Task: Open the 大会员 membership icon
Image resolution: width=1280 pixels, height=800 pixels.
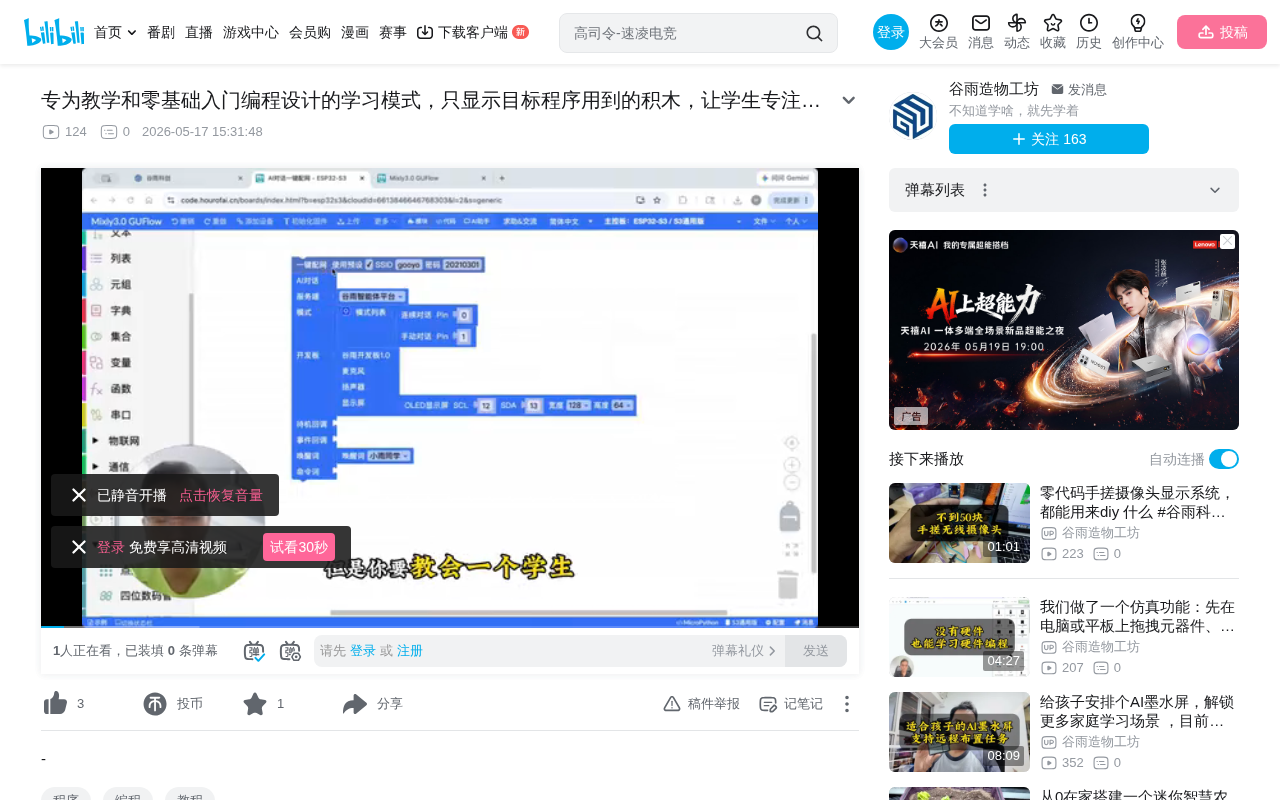Action: point(938,32)
